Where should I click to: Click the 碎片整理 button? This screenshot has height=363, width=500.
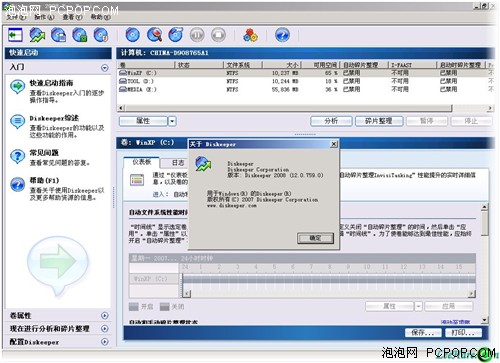click(379, 121)
